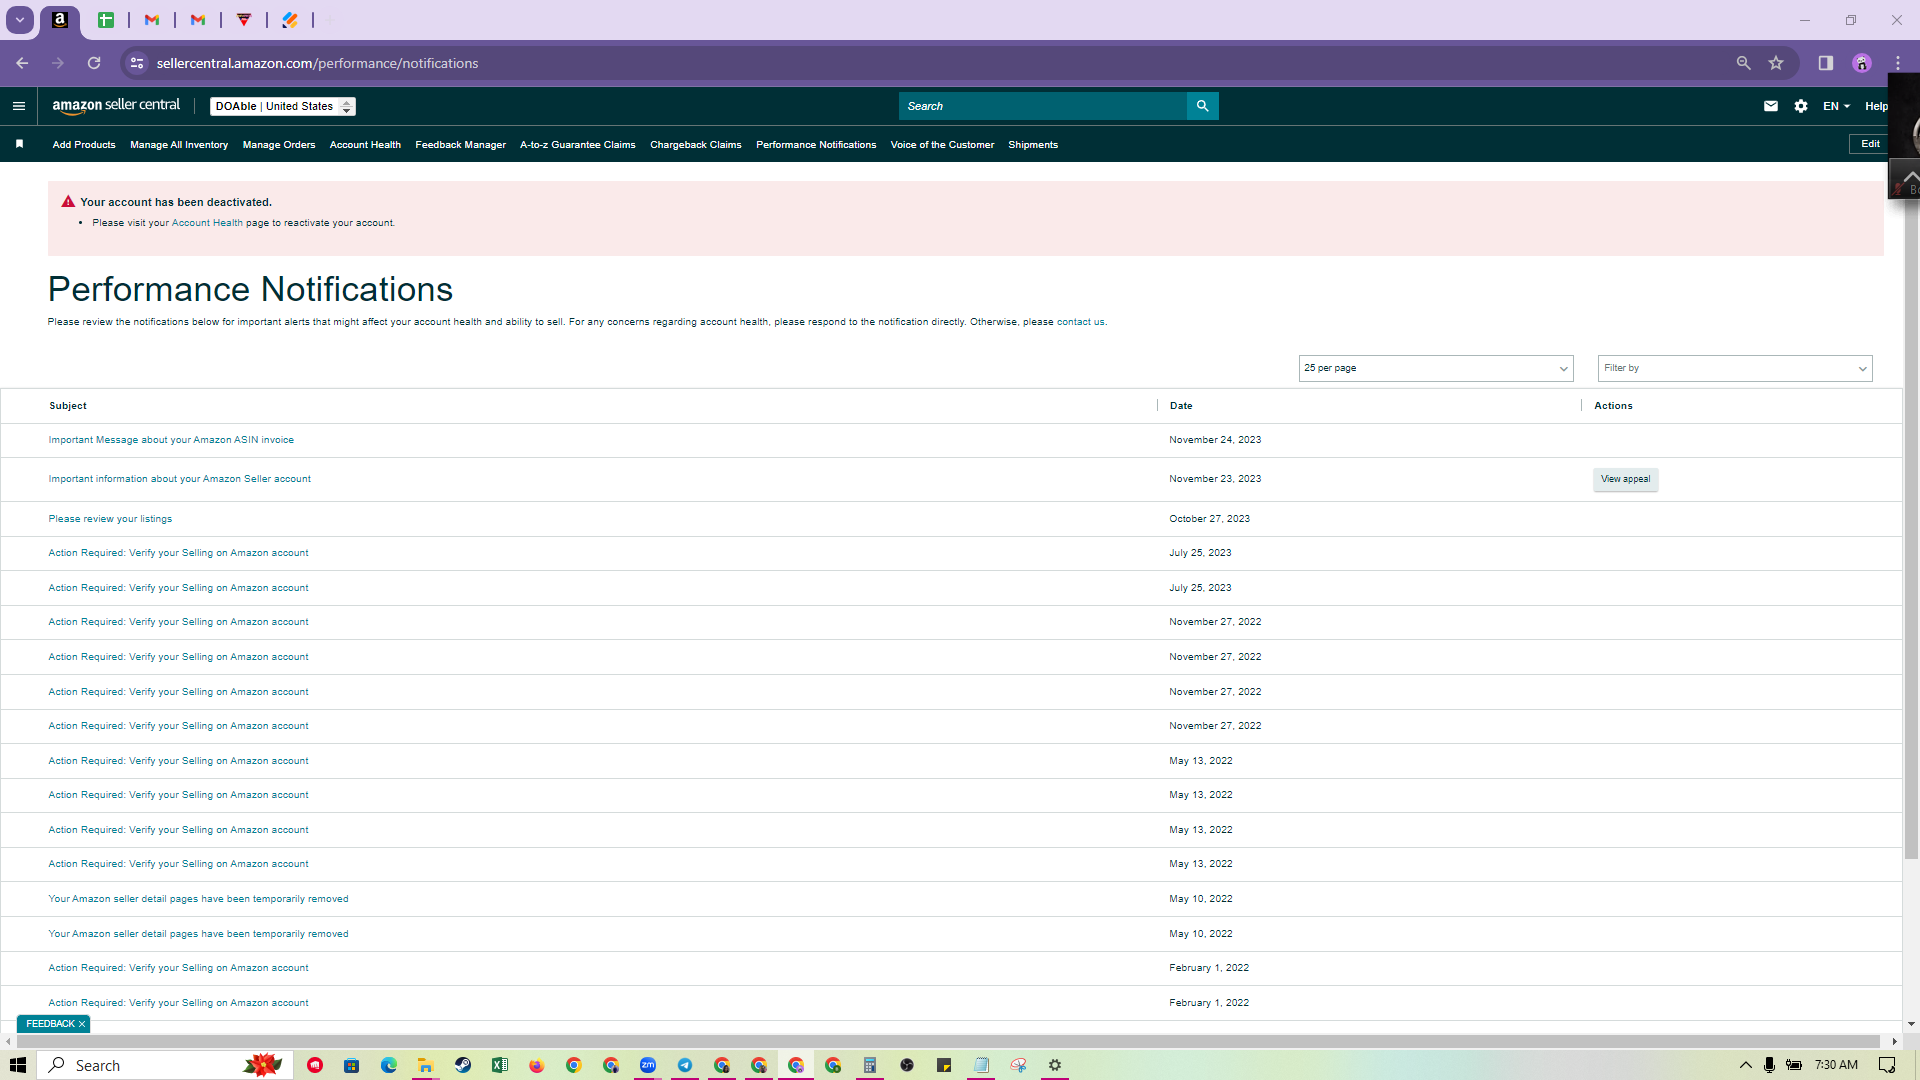The height and width of the screenshot is (1080, 1920).
Task: Switch to the orange-blue striped icon tab
Action: [290, 20]
